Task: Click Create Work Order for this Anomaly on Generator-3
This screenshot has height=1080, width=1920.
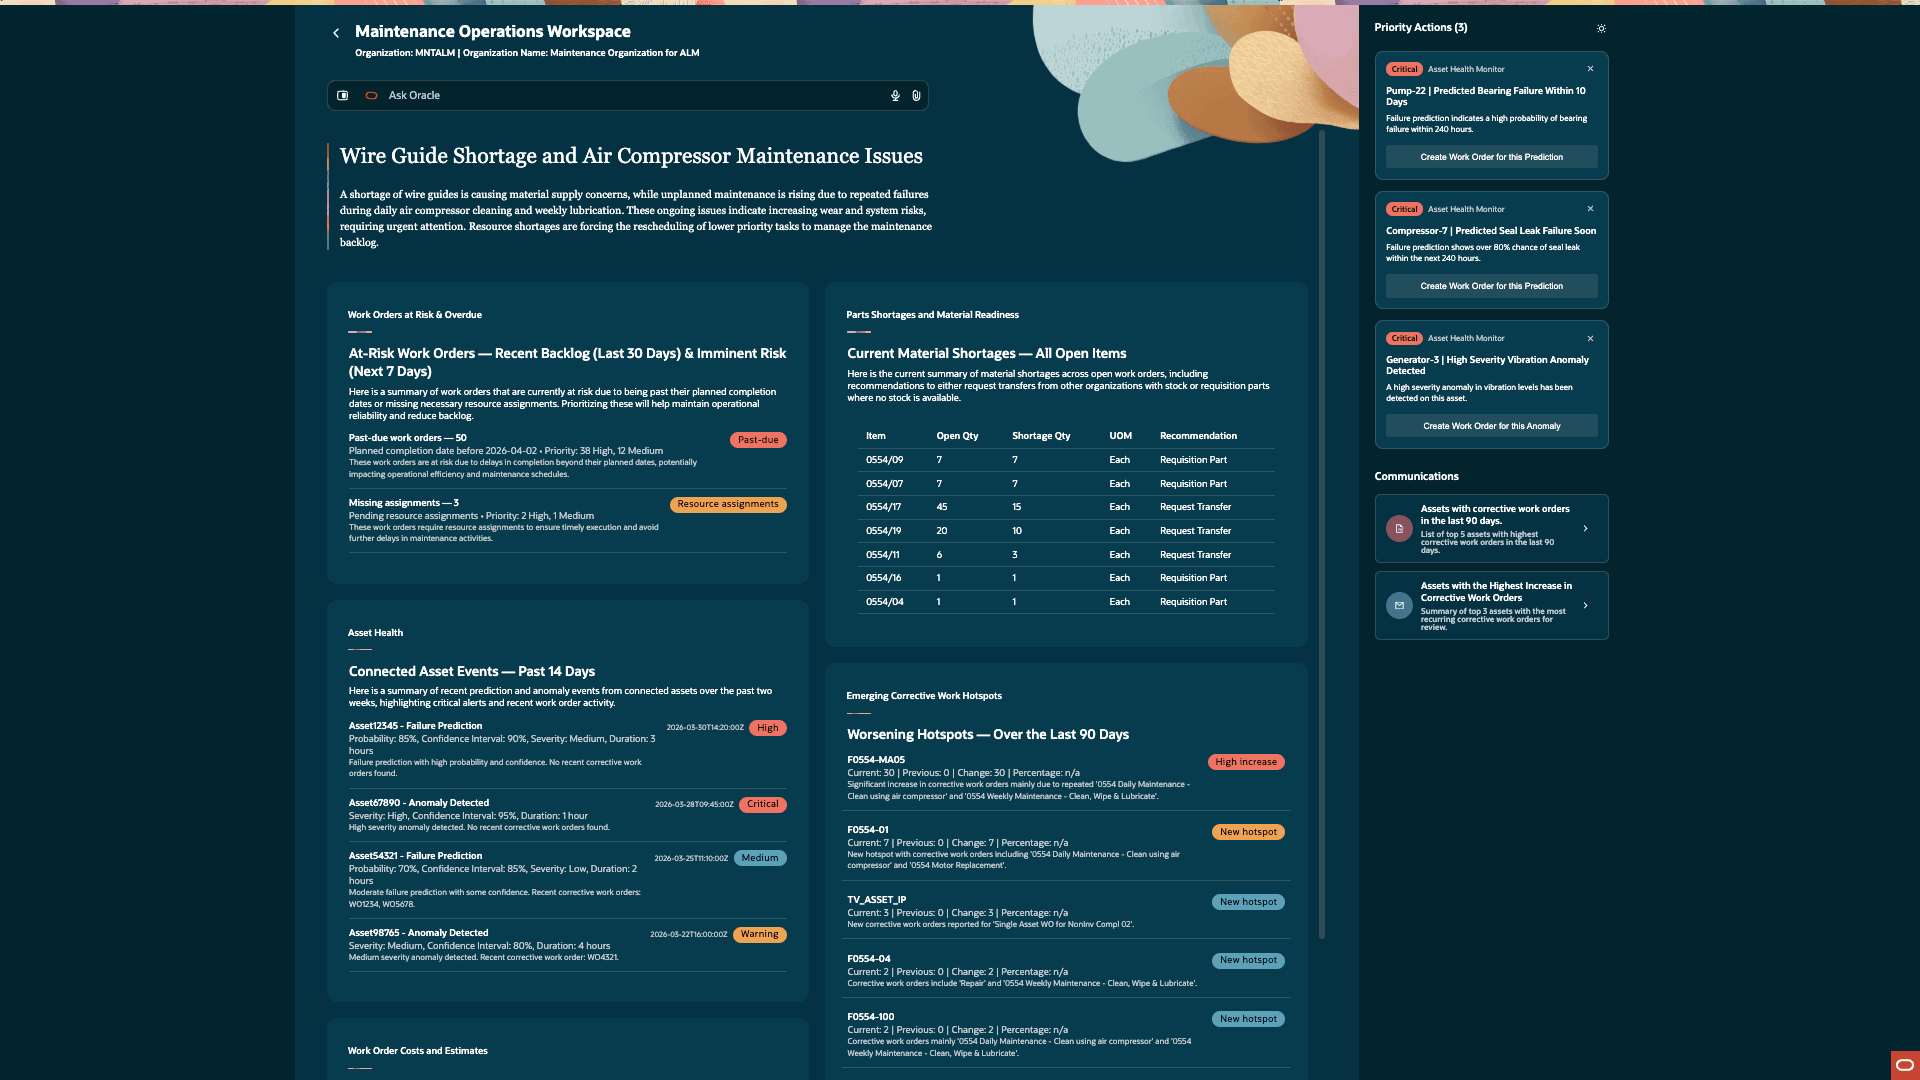Action: click(1490, 425)
